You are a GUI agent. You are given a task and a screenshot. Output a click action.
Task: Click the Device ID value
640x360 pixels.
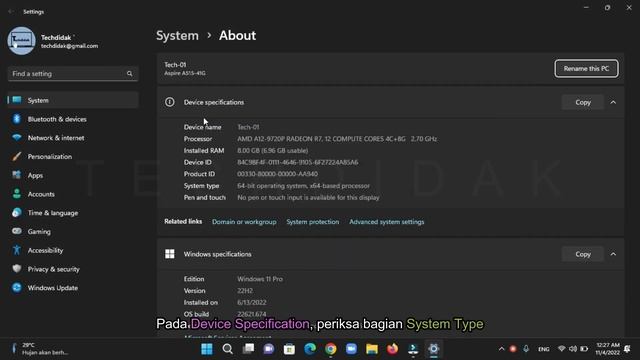(298, 162)
